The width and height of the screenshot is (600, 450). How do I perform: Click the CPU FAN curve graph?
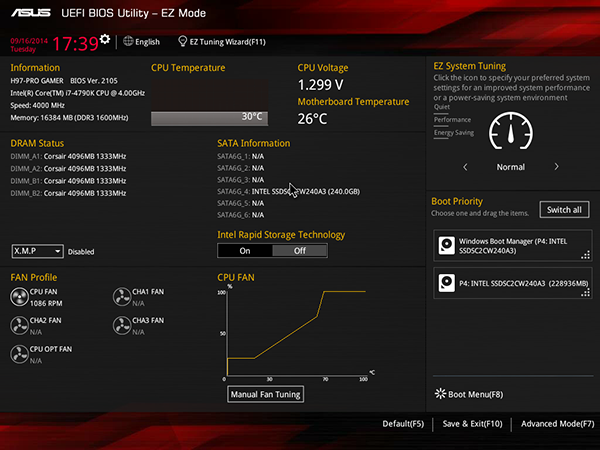click(295, 333)
